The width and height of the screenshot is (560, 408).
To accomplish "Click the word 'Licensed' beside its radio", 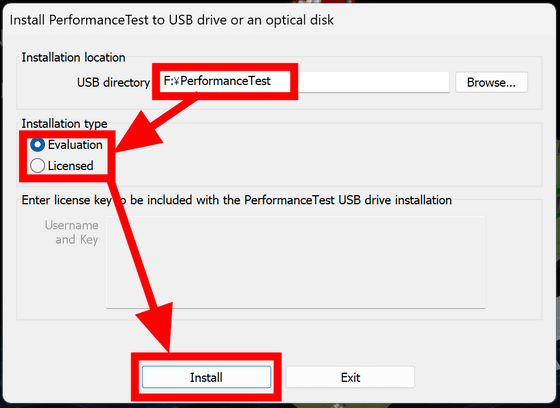I will [x=71, y=166].
